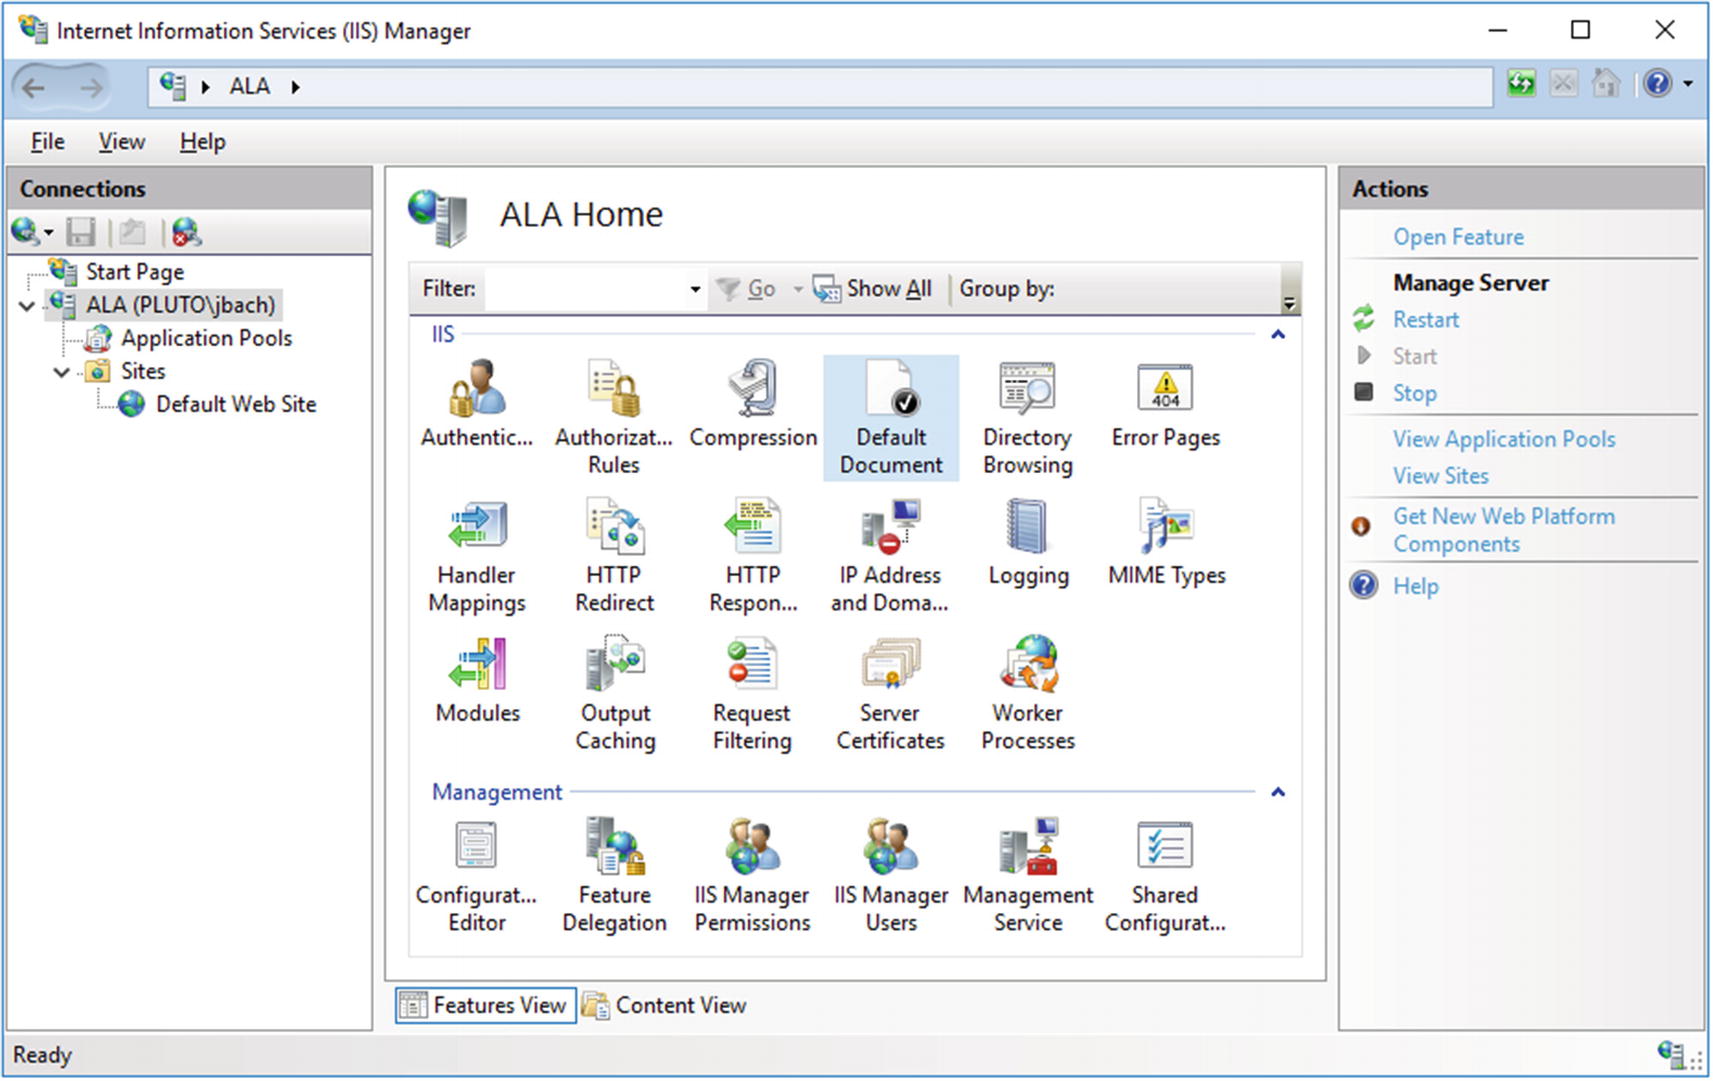The height and width of the screenshot is (1081, 1713).
Task: Click the View Sites link
Action: [x=1441, y=477]
